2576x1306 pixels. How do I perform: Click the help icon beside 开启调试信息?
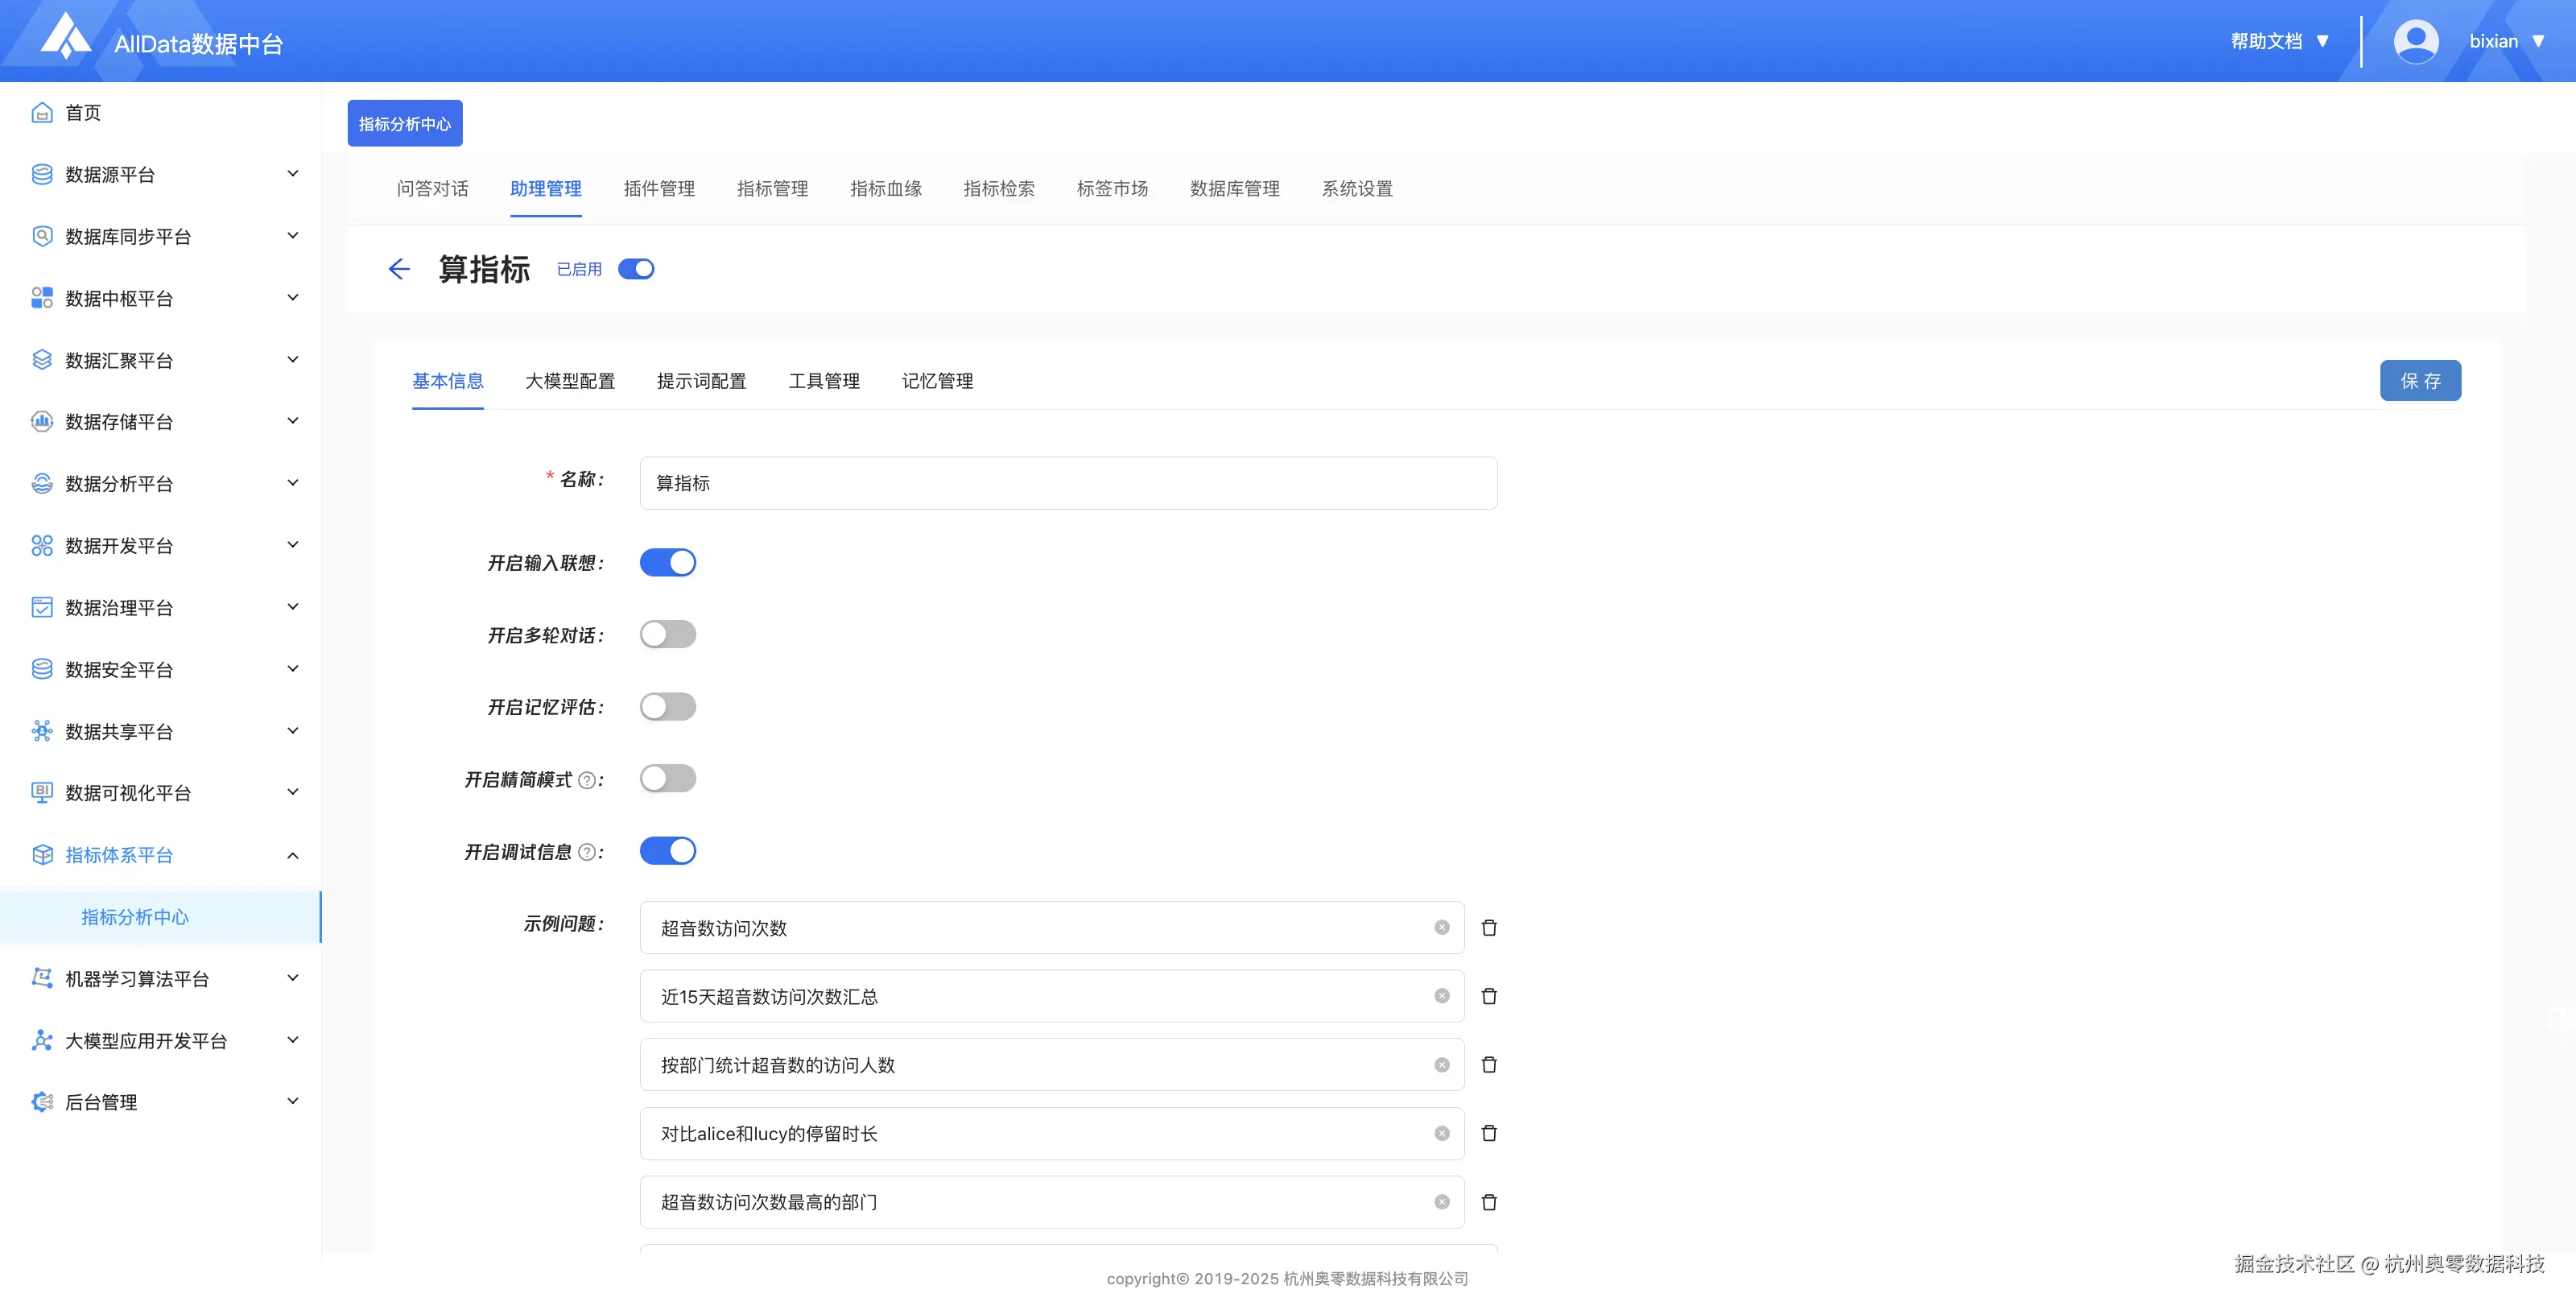tap(587, 852)
